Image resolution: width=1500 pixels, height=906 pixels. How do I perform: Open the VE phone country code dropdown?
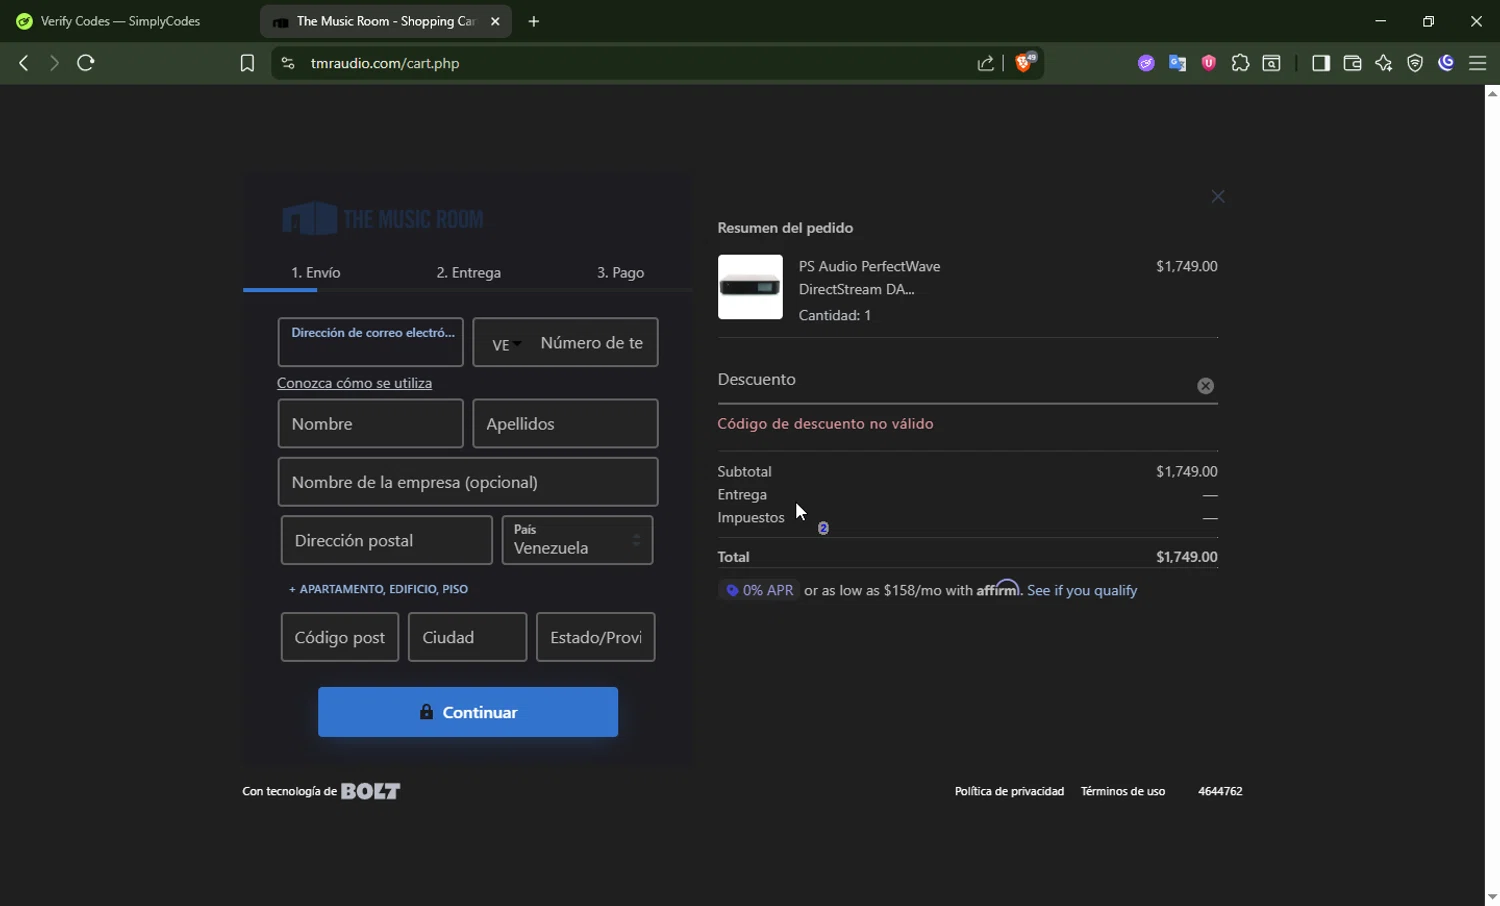click(506, 344)
